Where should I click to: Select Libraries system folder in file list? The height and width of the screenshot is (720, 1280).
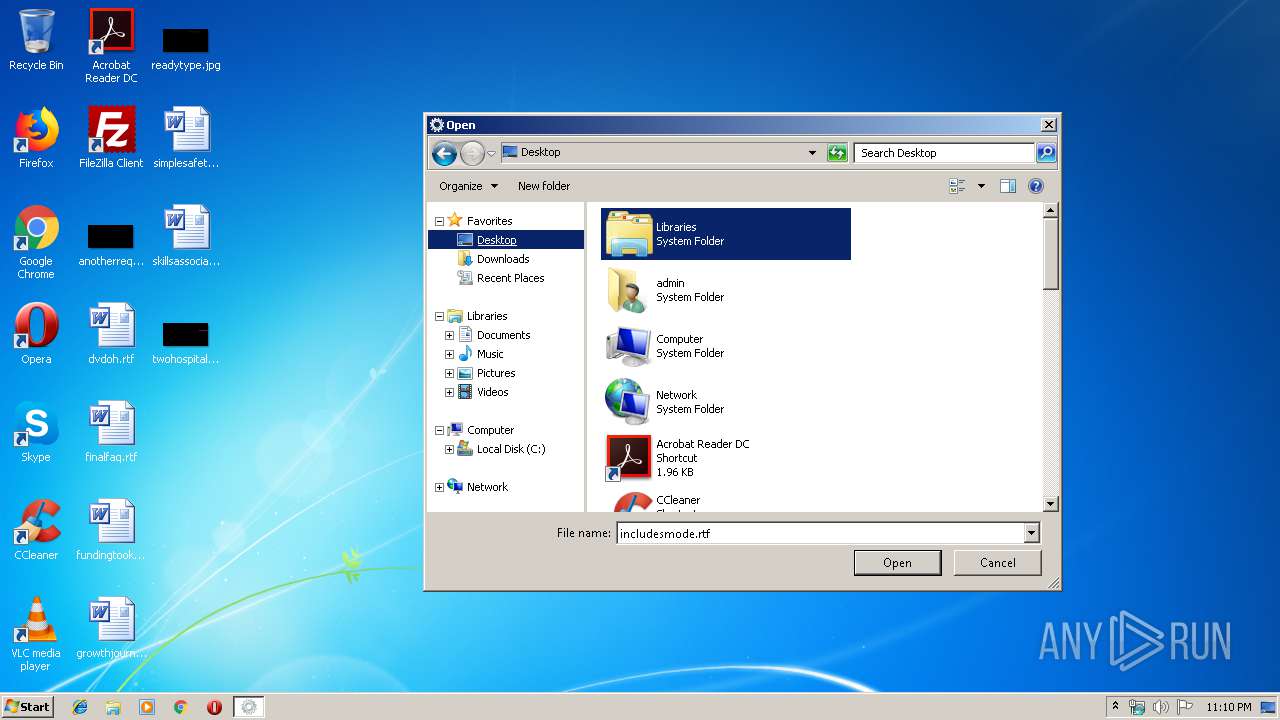pos(726,234)
